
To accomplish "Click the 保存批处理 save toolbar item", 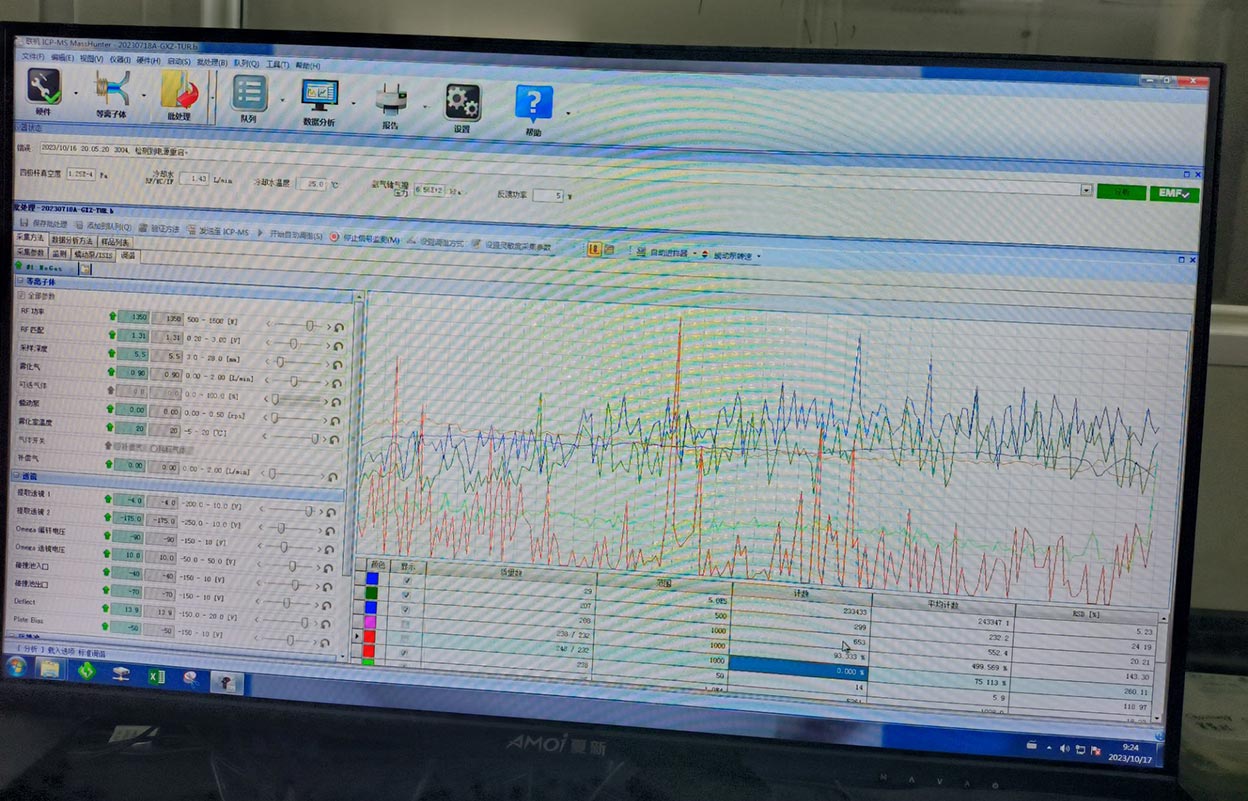I will click(43, 224).
